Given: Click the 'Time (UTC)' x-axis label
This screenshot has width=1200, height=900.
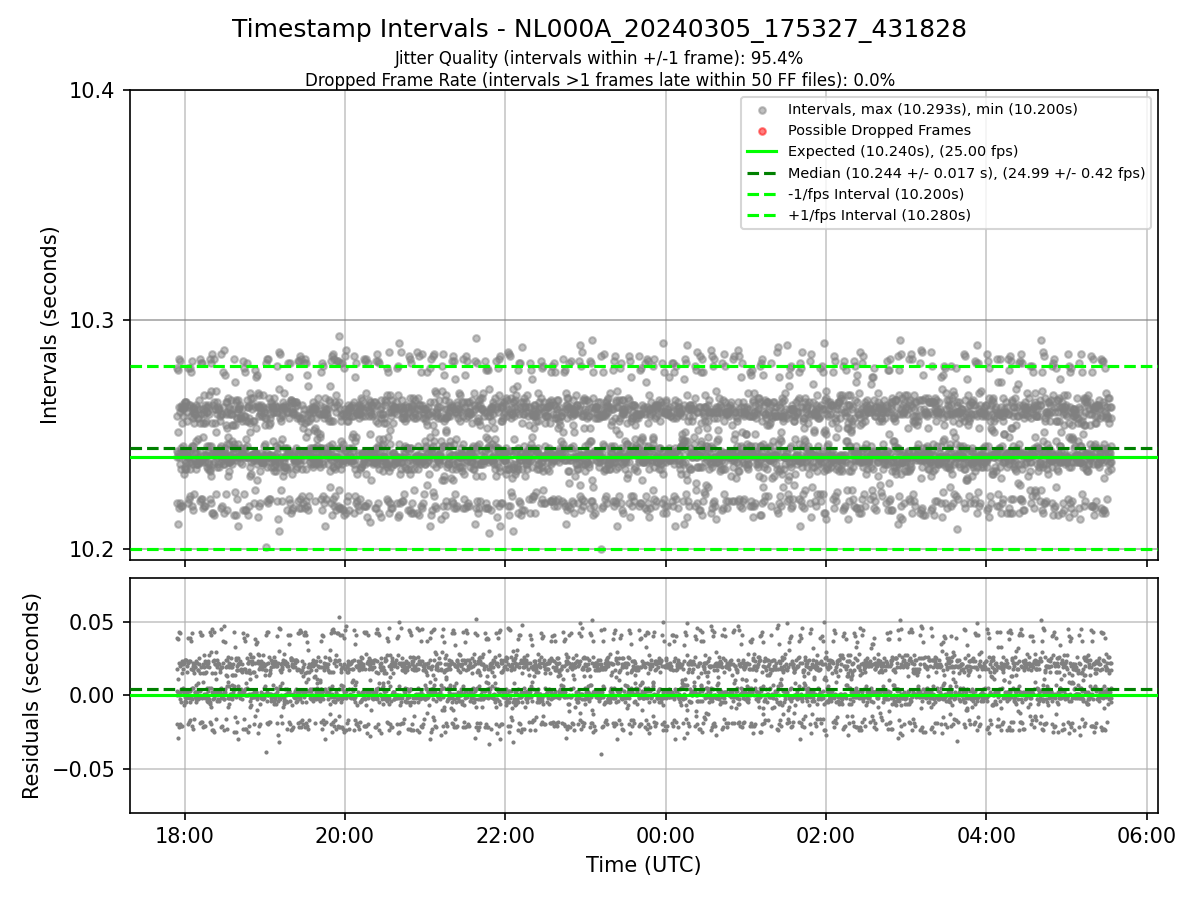Looking at the screenshot, I should 643,865.
